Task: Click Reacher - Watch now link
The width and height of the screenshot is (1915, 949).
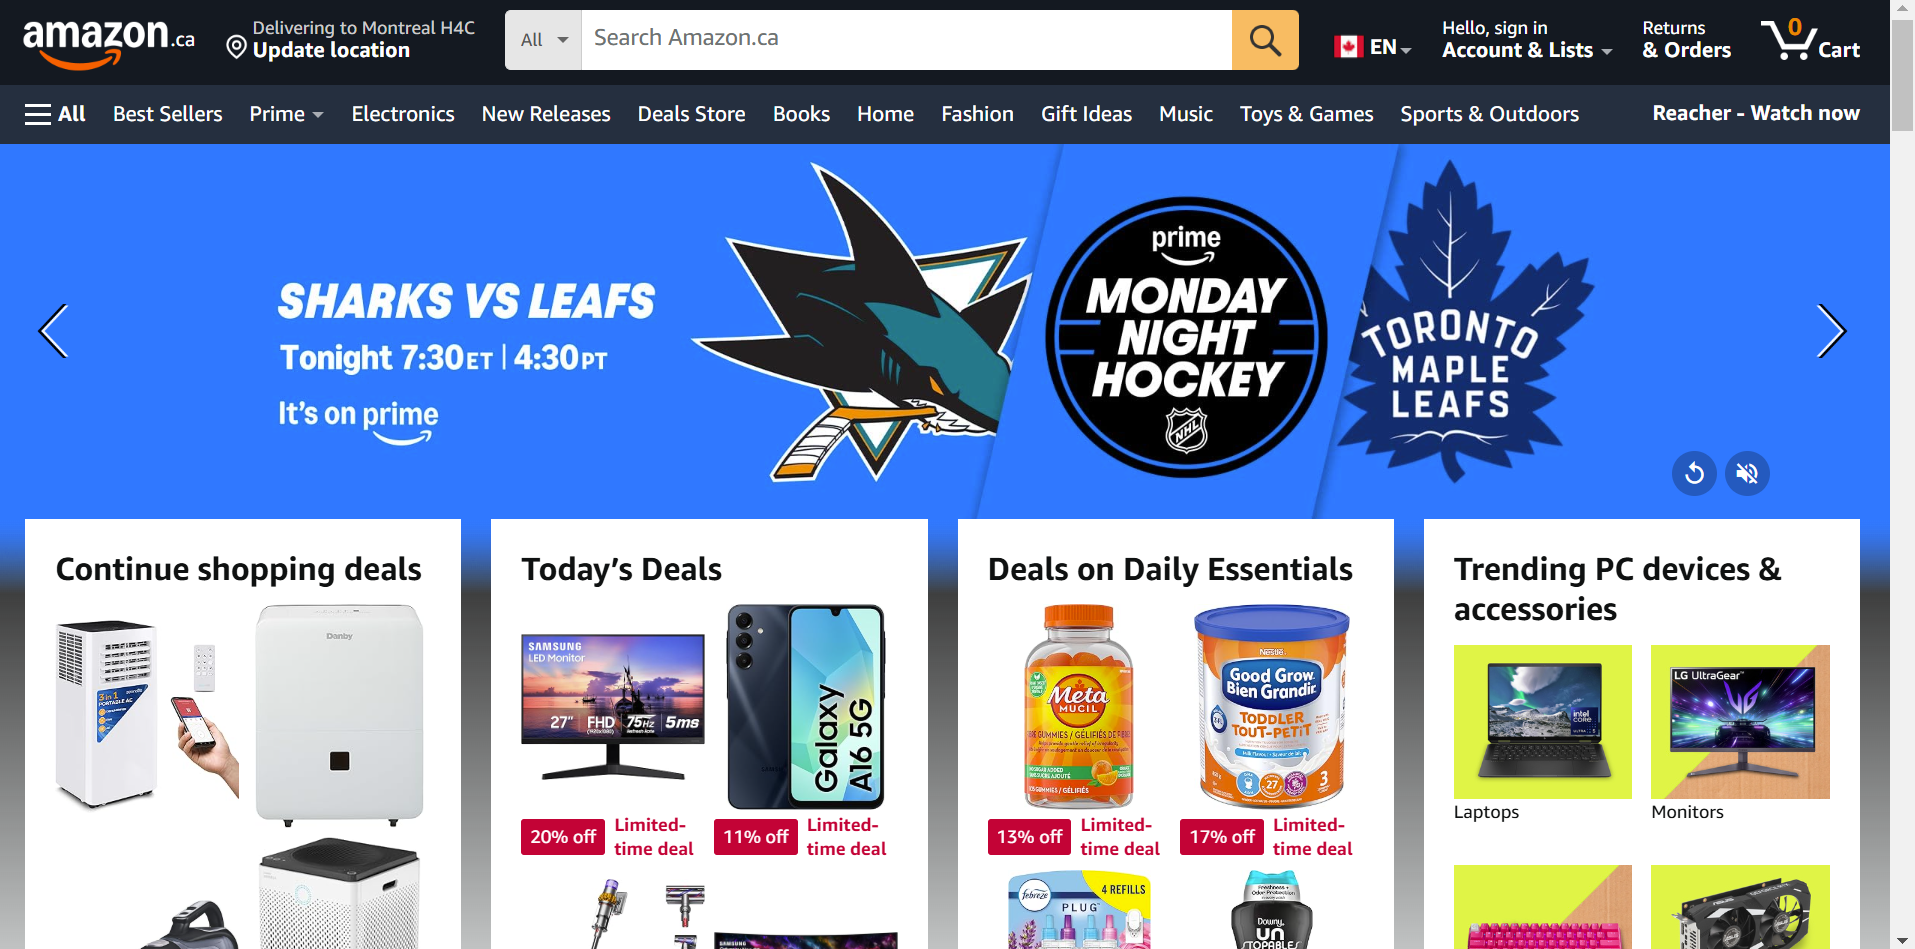Action: pos(1756,113)
